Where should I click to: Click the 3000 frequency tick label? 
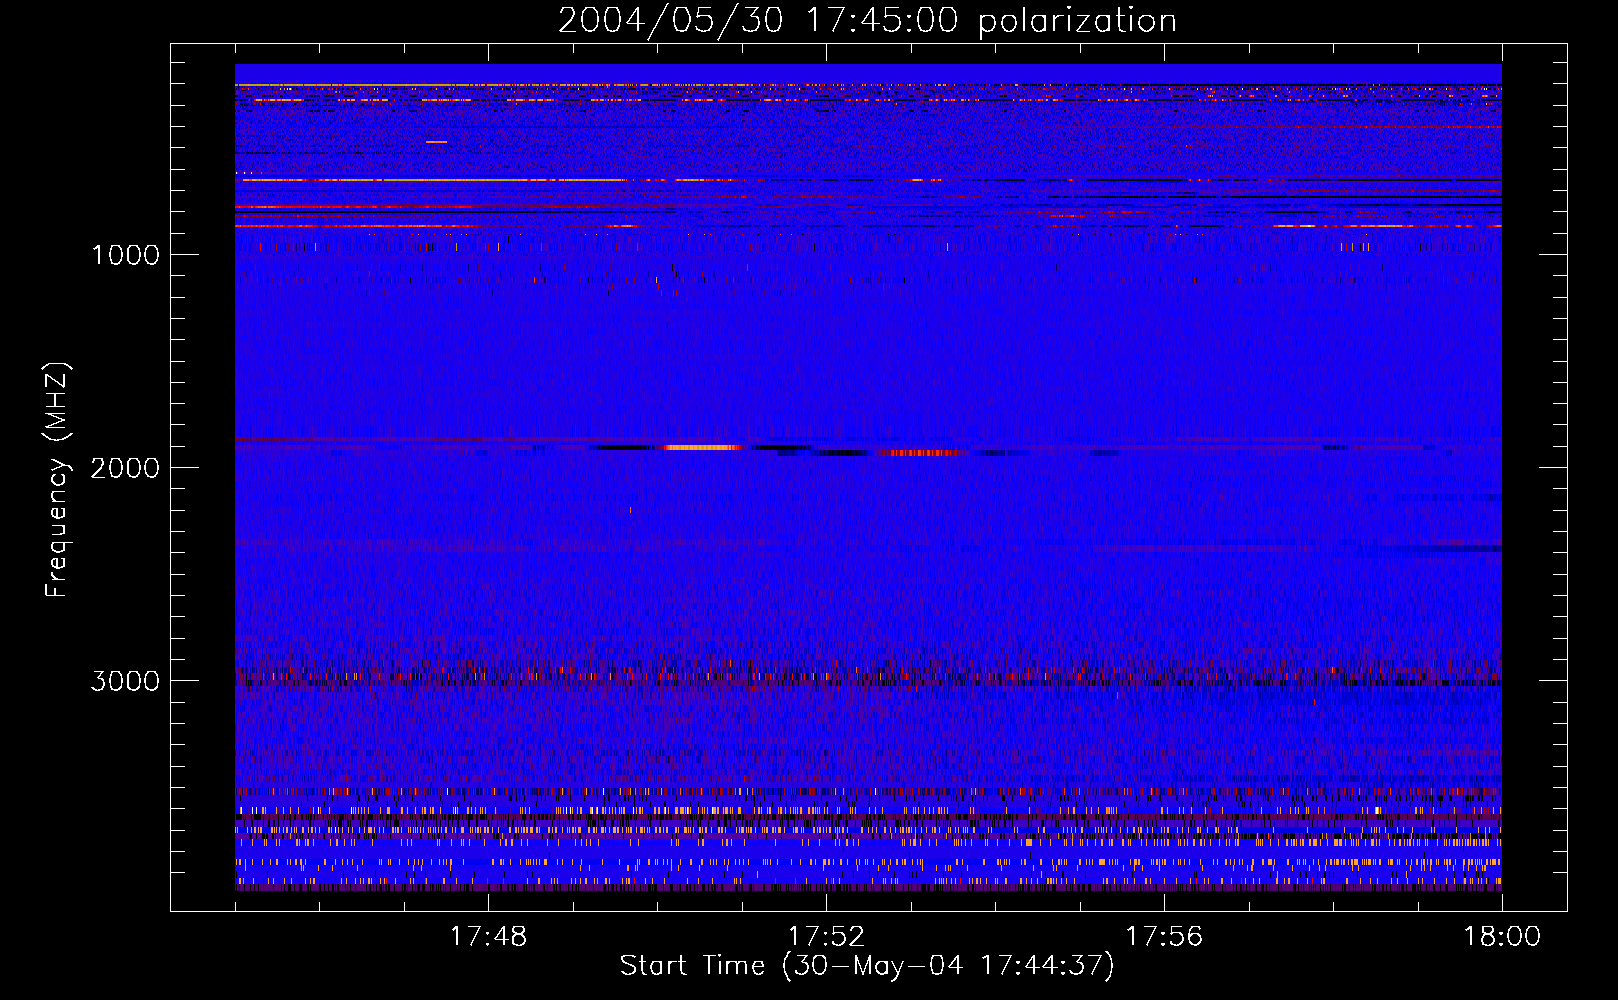coord(125,681)
